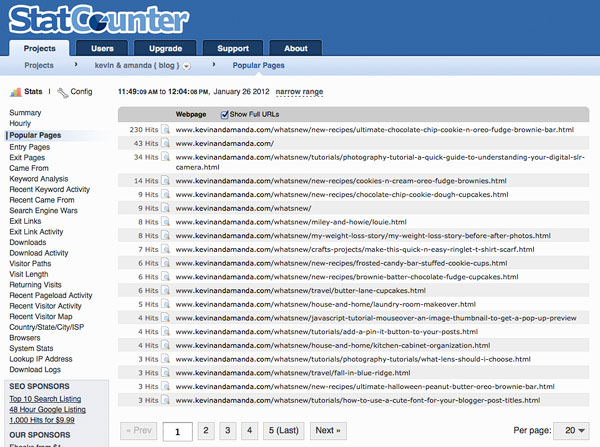Open the Stats bar chart icon

click(x=16, y=92)
